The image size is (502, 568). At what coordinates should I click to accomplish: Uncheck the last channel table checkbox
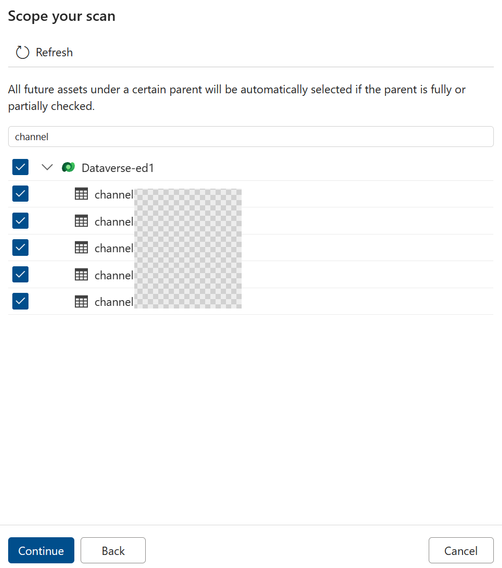point(20,301)
